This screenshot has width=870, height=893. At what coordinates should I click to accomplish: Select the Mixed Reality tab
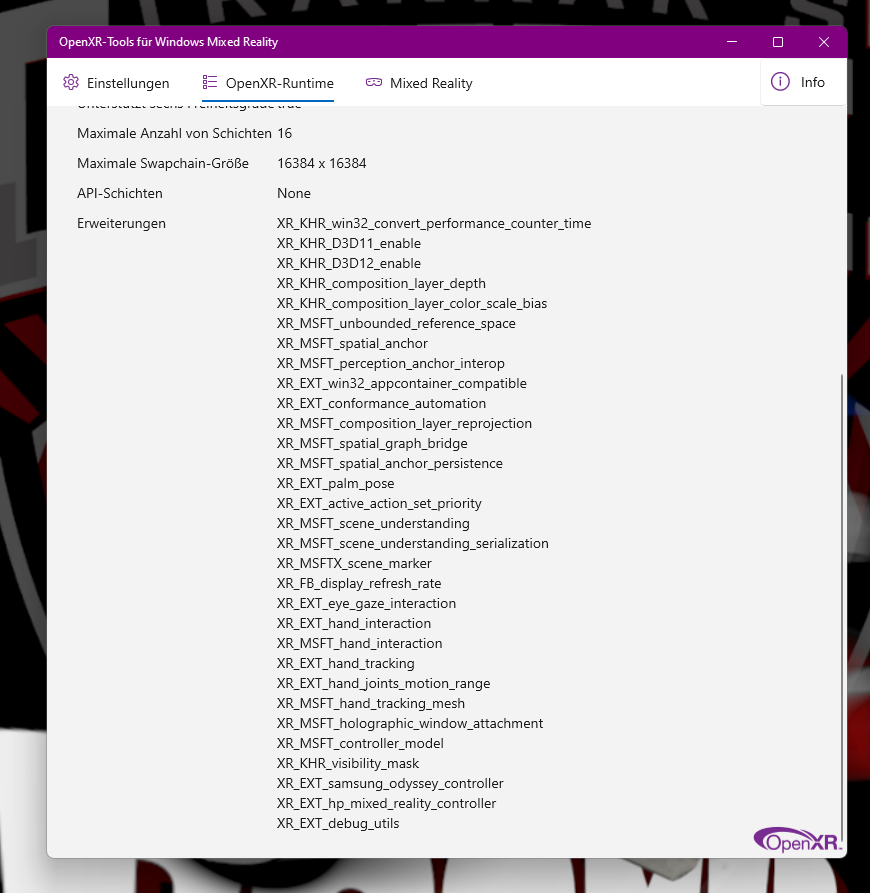pyautogui.click(x=419, y=83)
